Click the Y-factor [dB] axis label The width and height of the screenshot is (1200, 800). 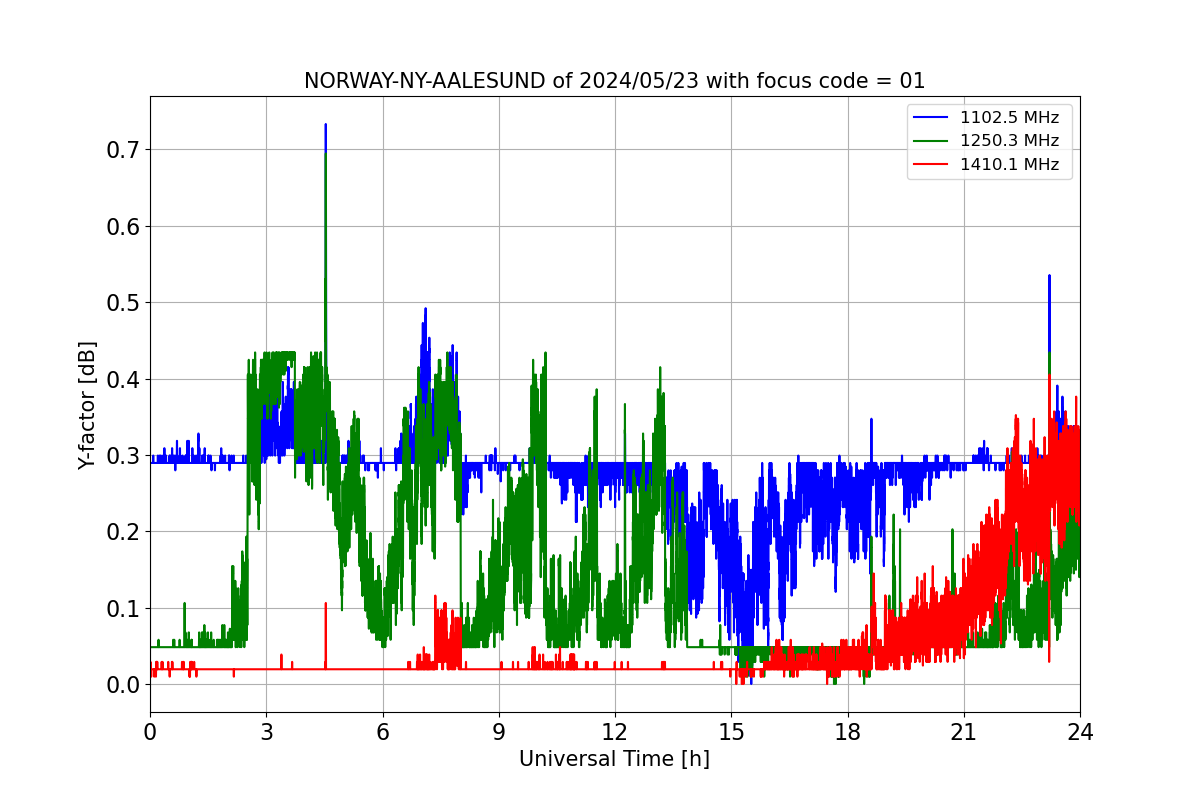pyautogui.click(x=88, y=405)
